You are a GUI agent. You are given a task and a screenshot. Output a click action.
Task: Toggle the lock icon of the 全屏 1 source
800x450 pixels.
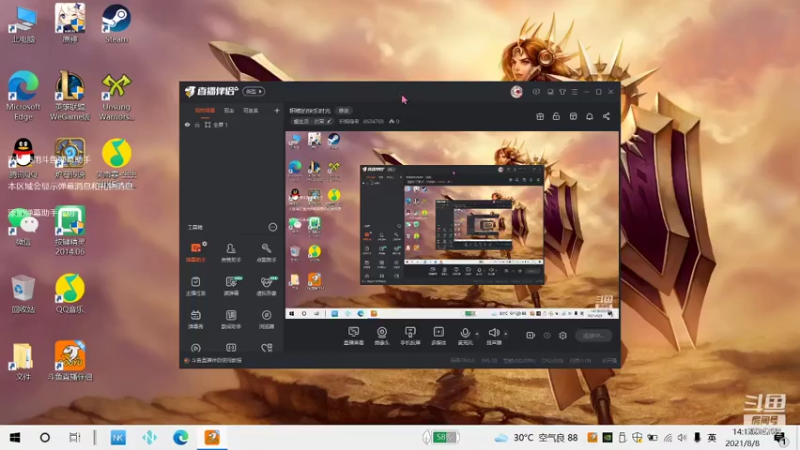pyautogui.click(x=197, y=124)
